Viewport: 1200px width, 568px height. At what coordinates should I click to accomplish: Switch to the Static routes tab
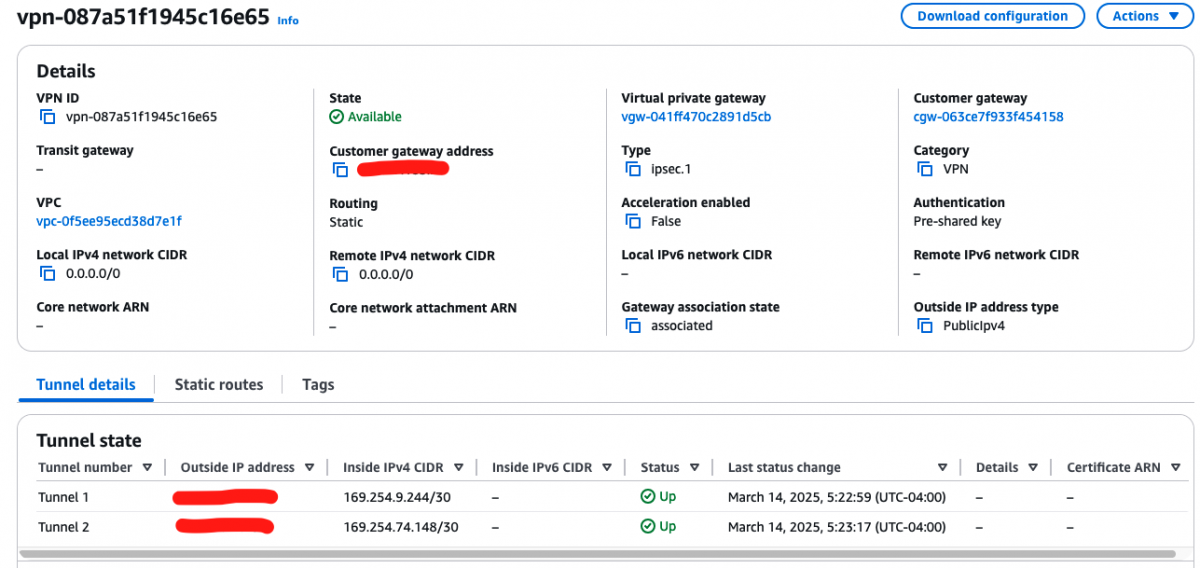[x=218, y=385]
